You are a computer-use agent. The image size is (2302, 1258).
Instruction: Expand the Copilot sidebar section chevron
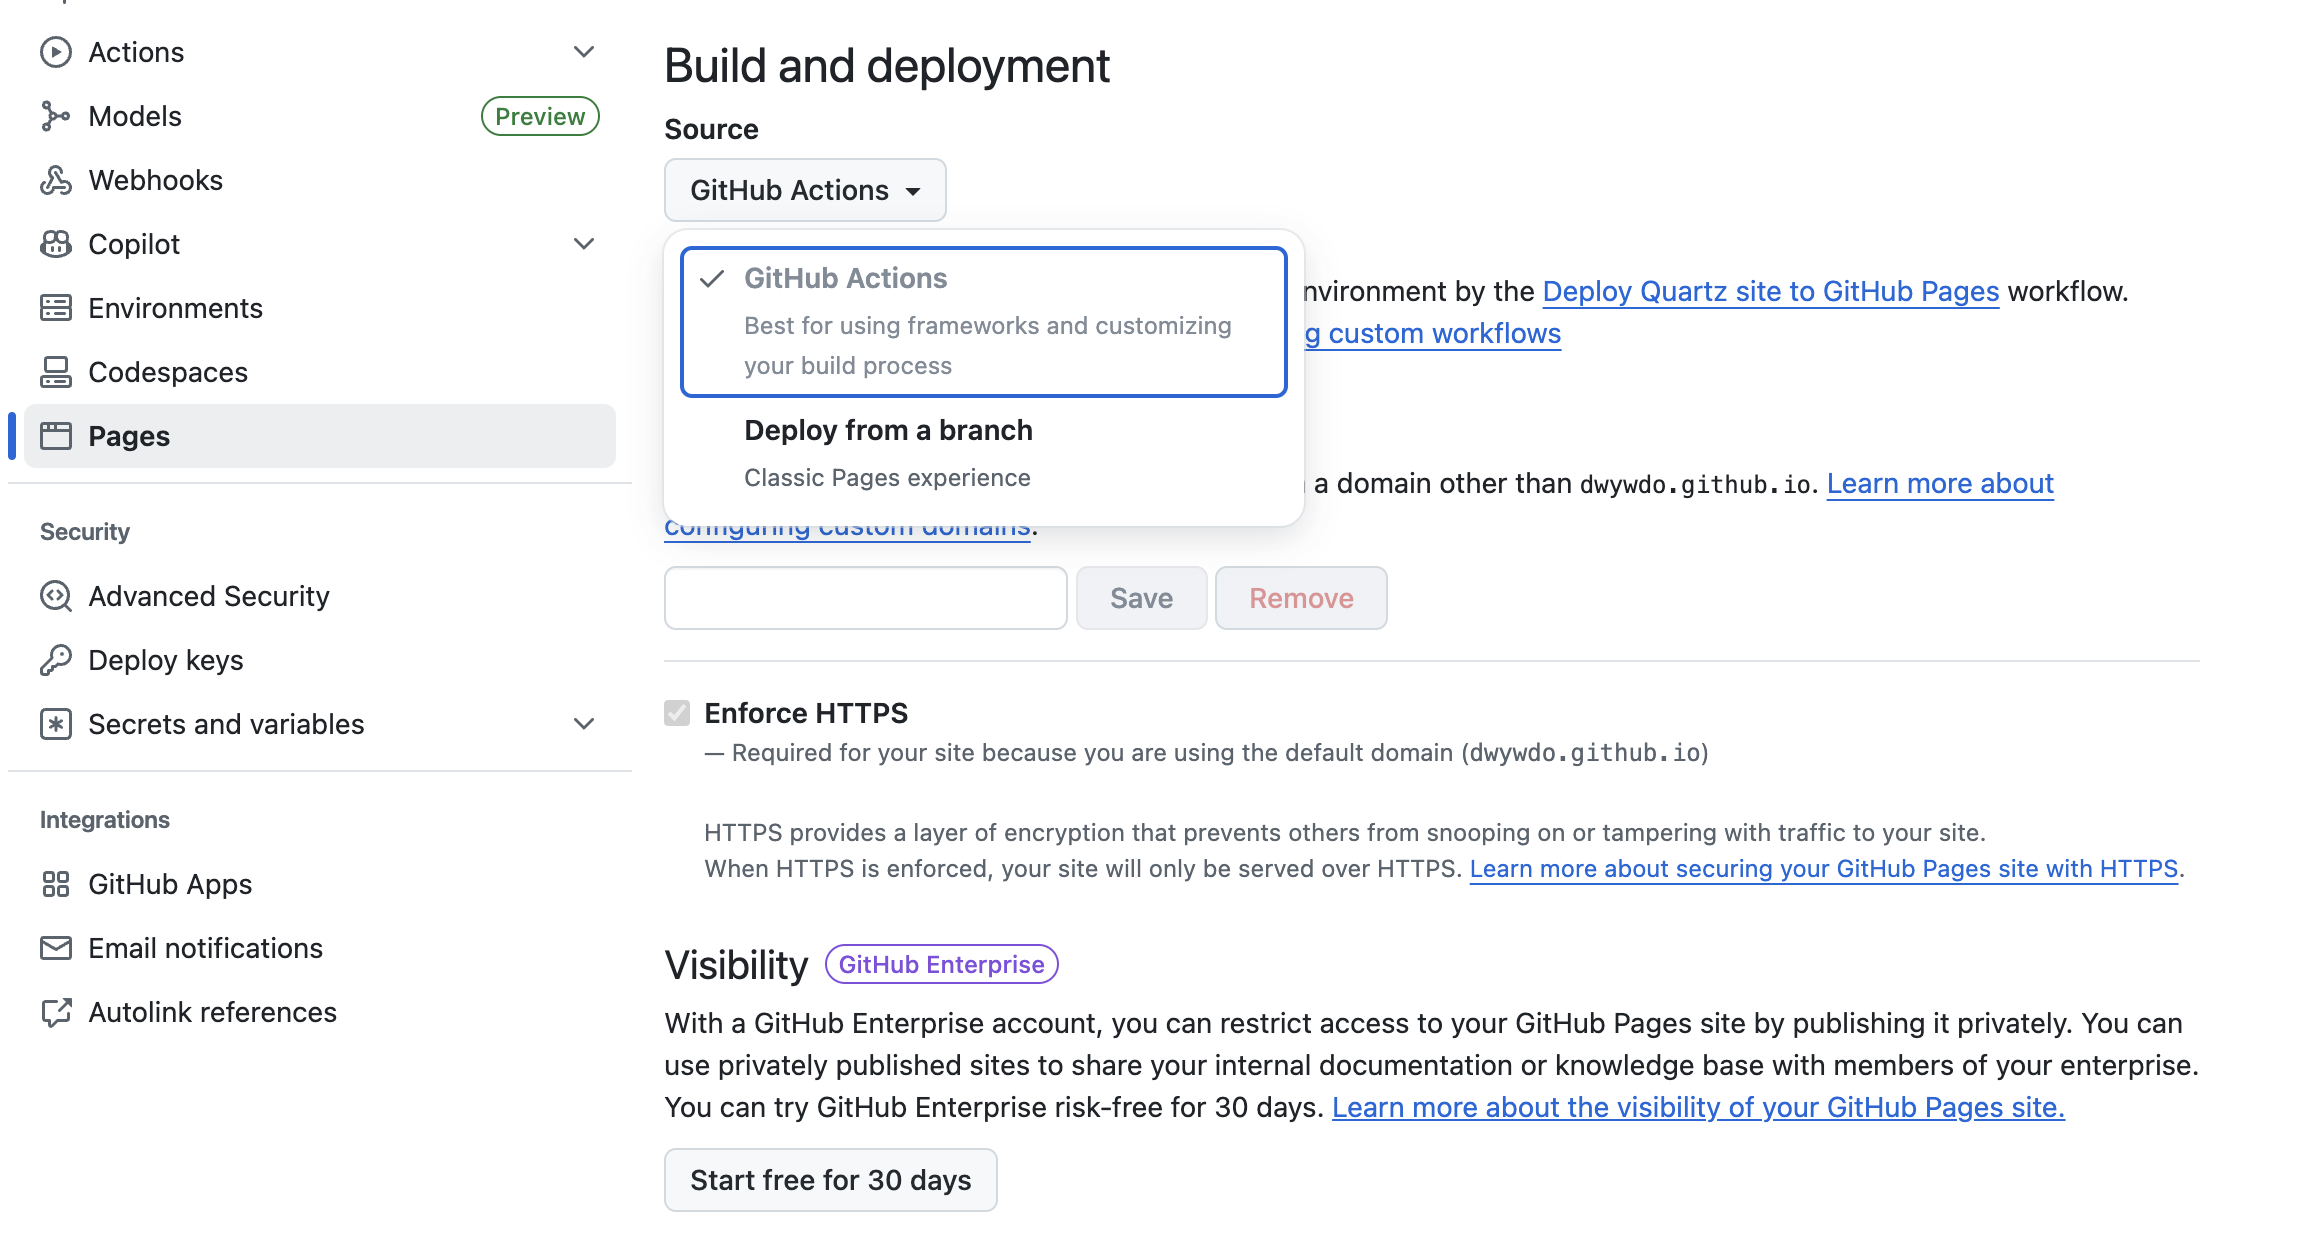point(584,244)
